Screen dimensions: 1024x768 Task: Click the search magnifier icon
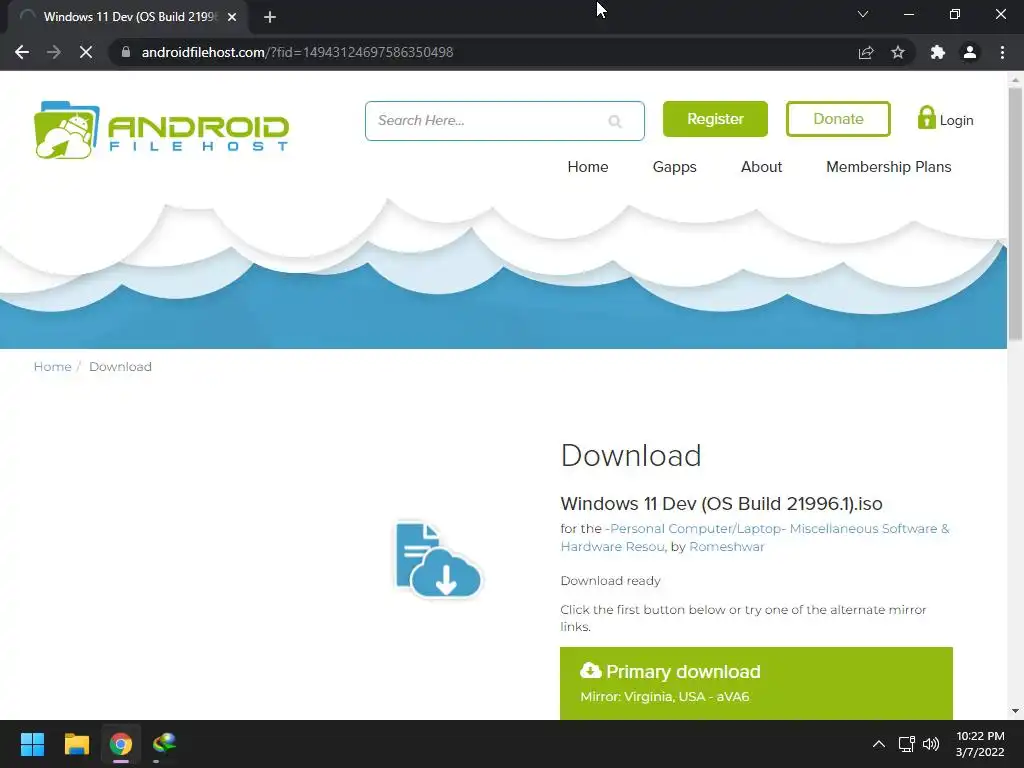(615, 121)
